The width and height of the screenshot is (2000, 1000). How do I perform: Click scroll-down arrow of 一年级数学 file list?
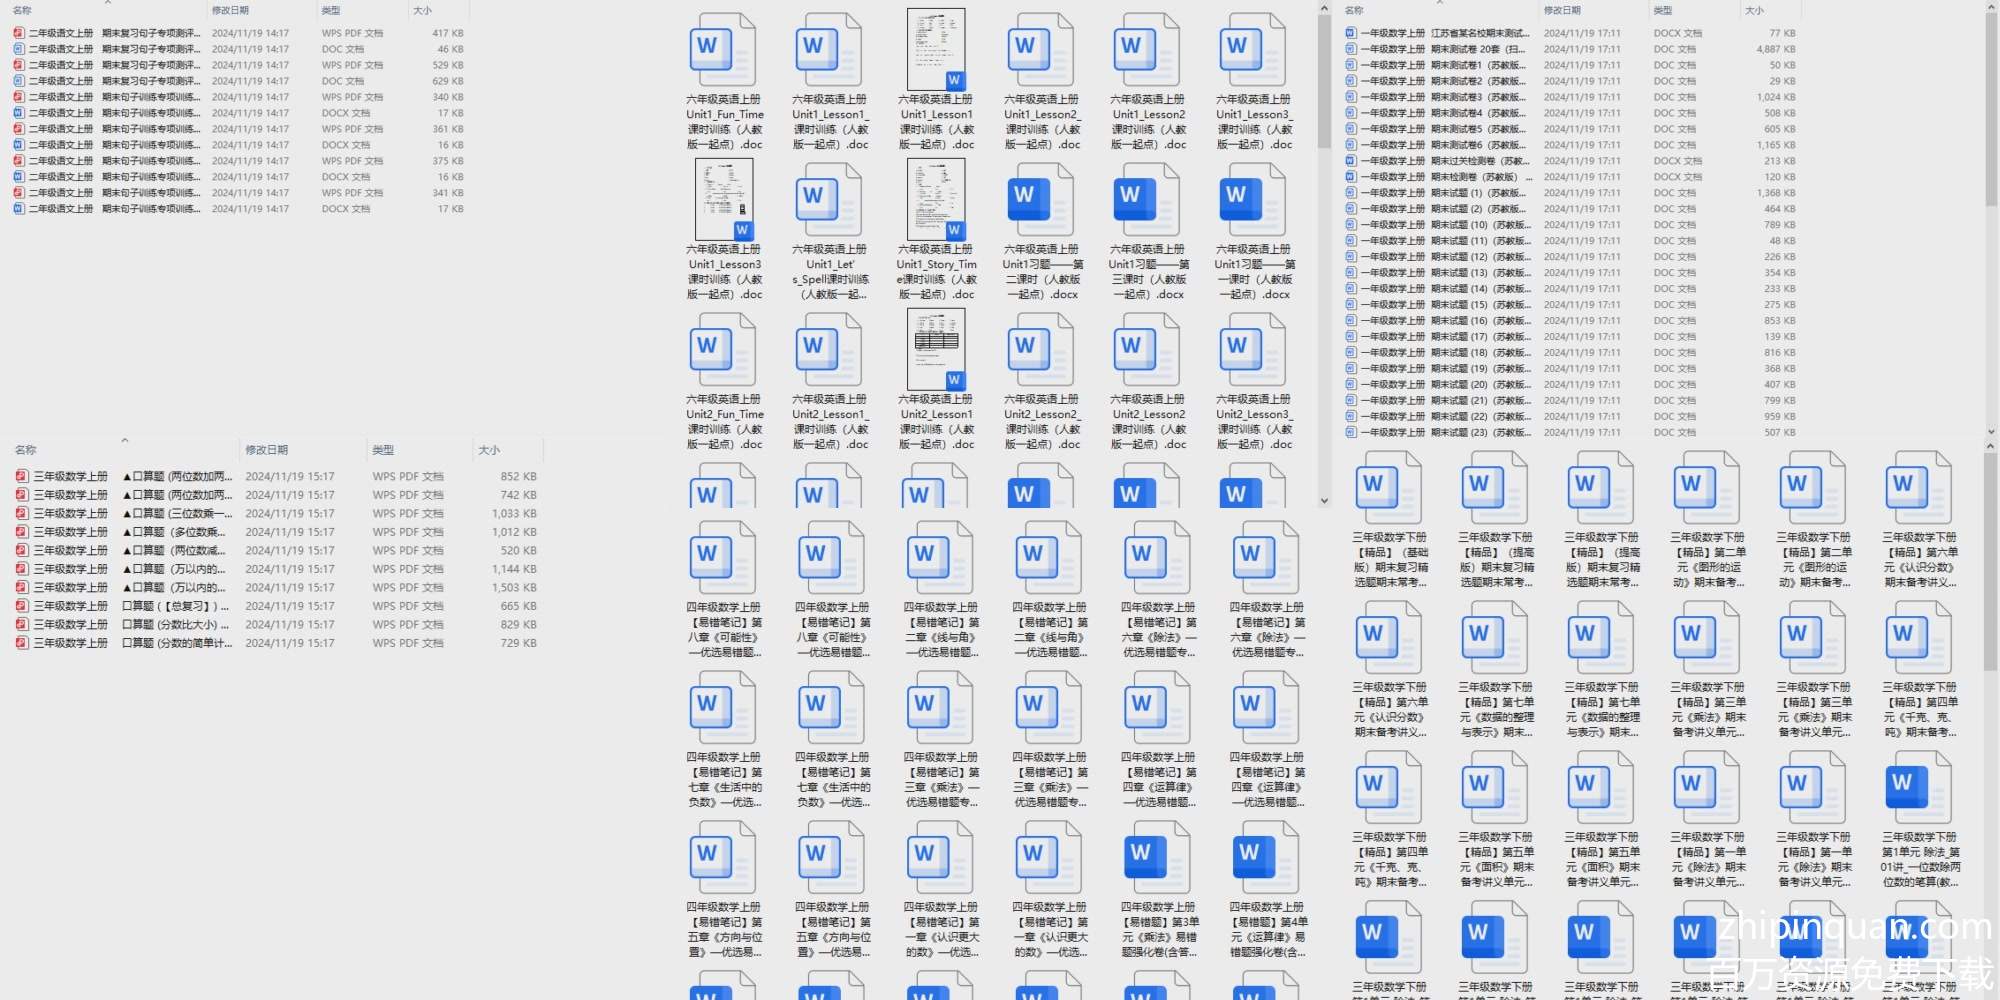1990,432
